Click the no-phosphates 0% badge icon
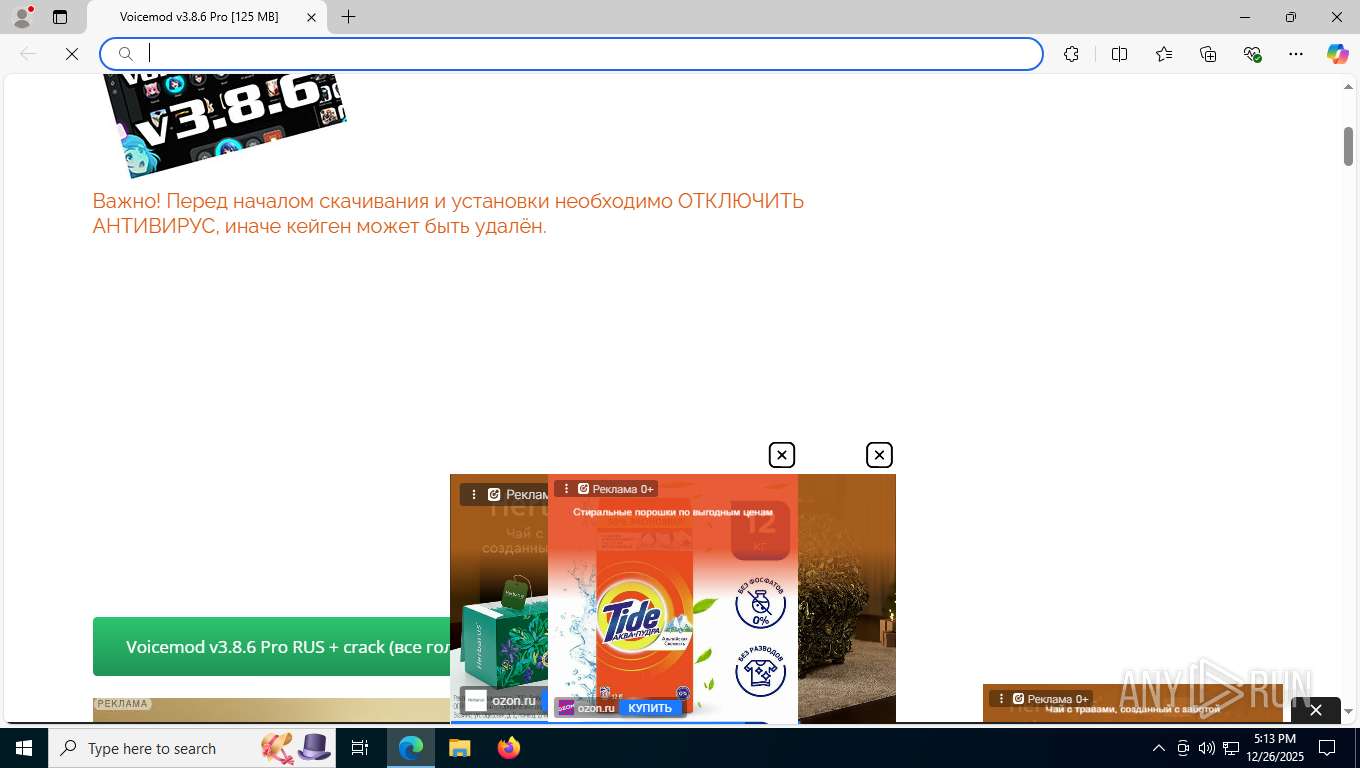Image resolution: width=1360 pixels, height=768 pixels. click(x=760, y=604)
